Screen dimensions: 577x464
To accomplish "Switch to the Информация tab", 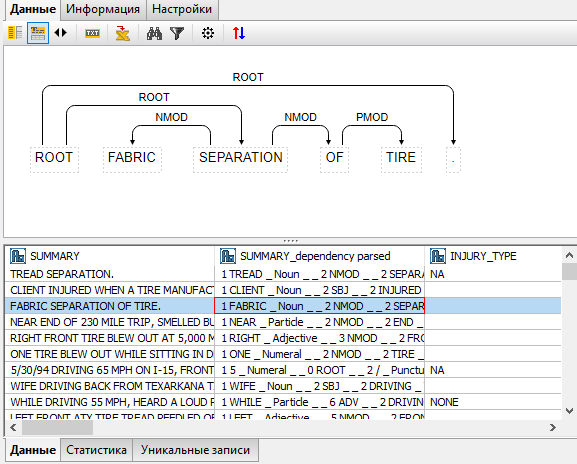I will pos(103,9).
